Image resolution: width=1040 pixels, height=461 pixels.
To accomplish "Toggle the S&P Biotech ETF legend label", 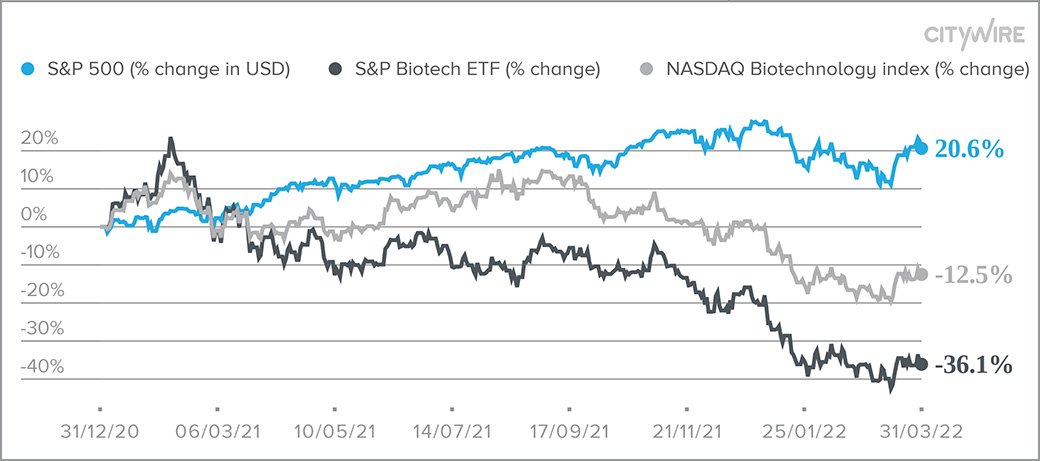I will point(474,70).
